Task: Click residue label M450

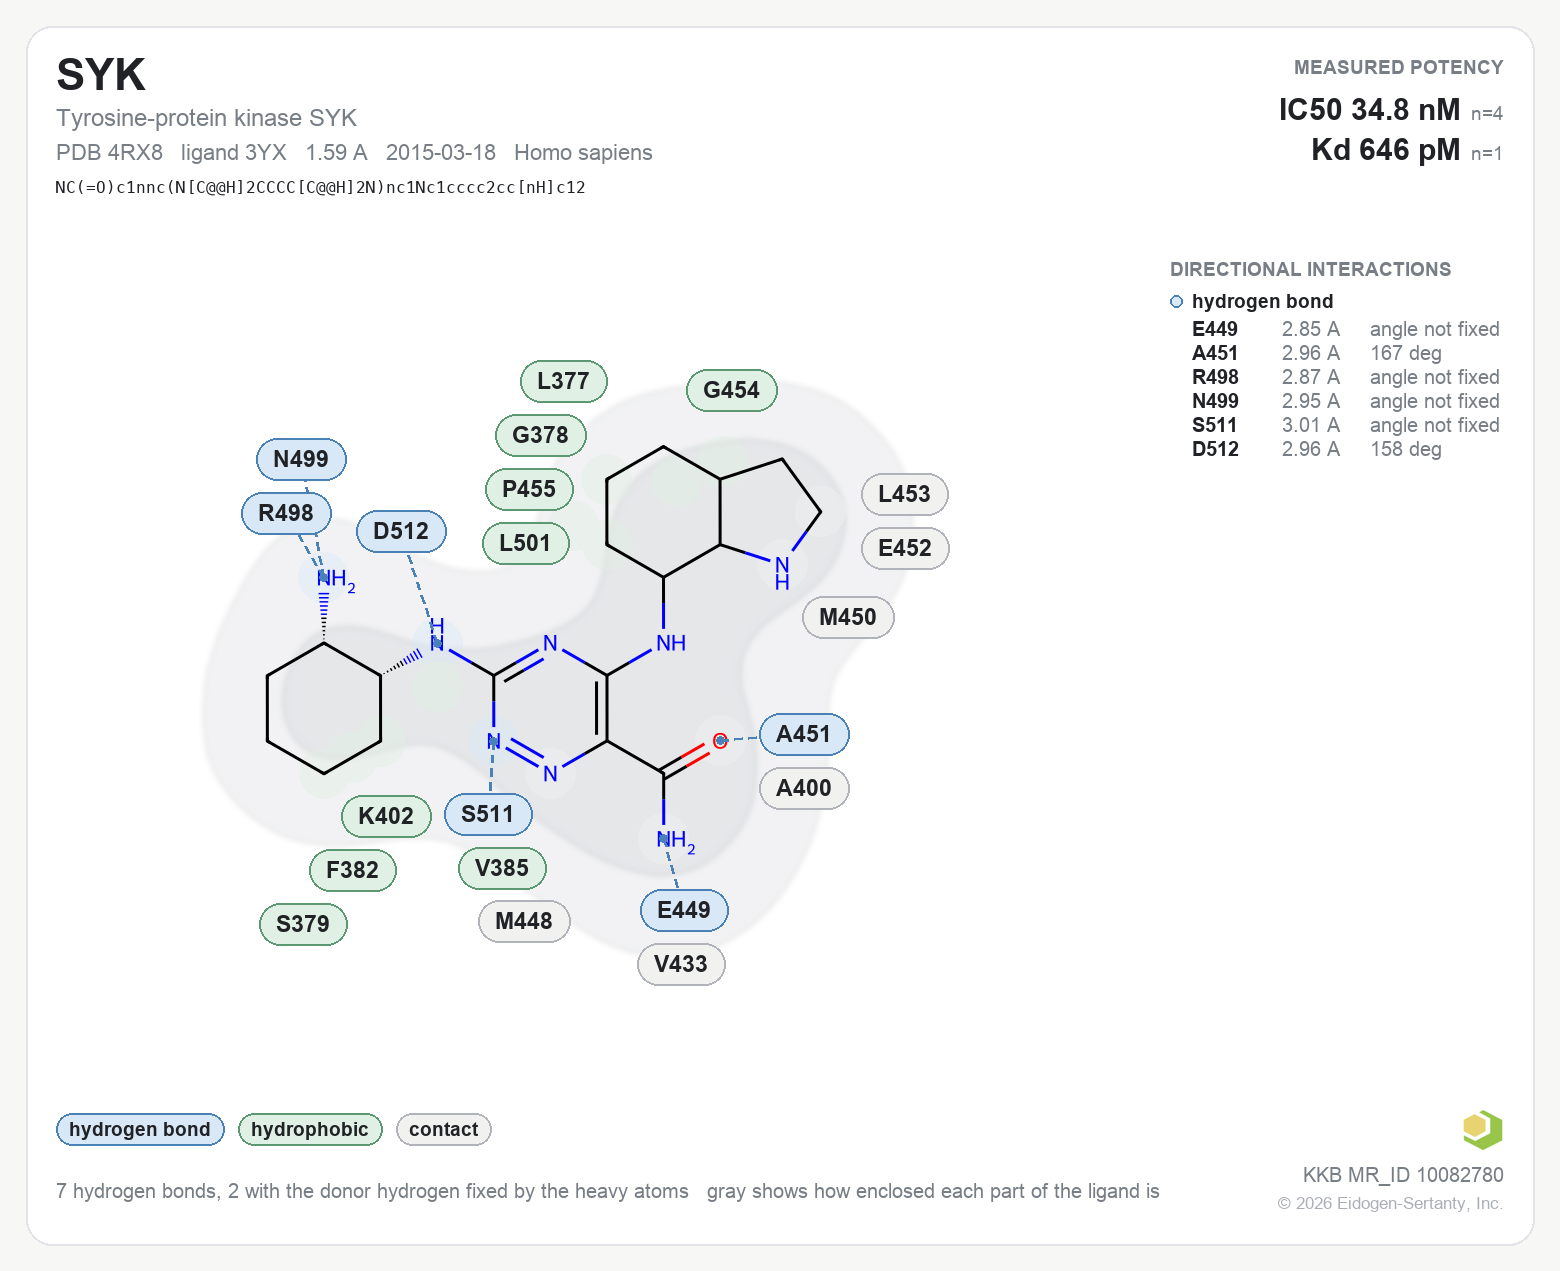Action: pyautogui.click(x=849, y=617)
